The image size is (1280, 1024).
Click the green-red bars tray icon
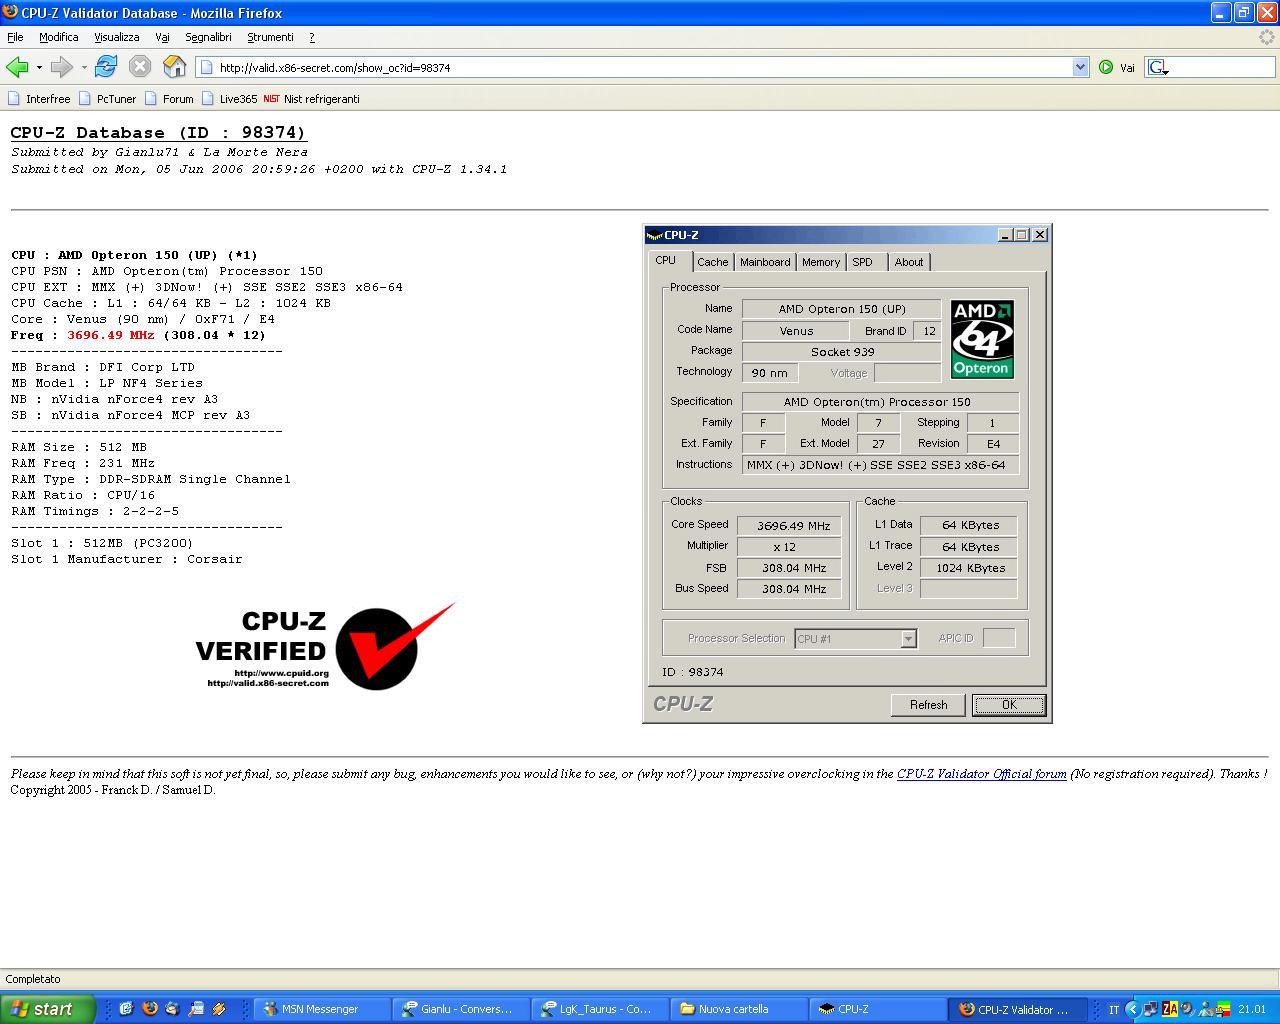click(x=1223, y=1009)
